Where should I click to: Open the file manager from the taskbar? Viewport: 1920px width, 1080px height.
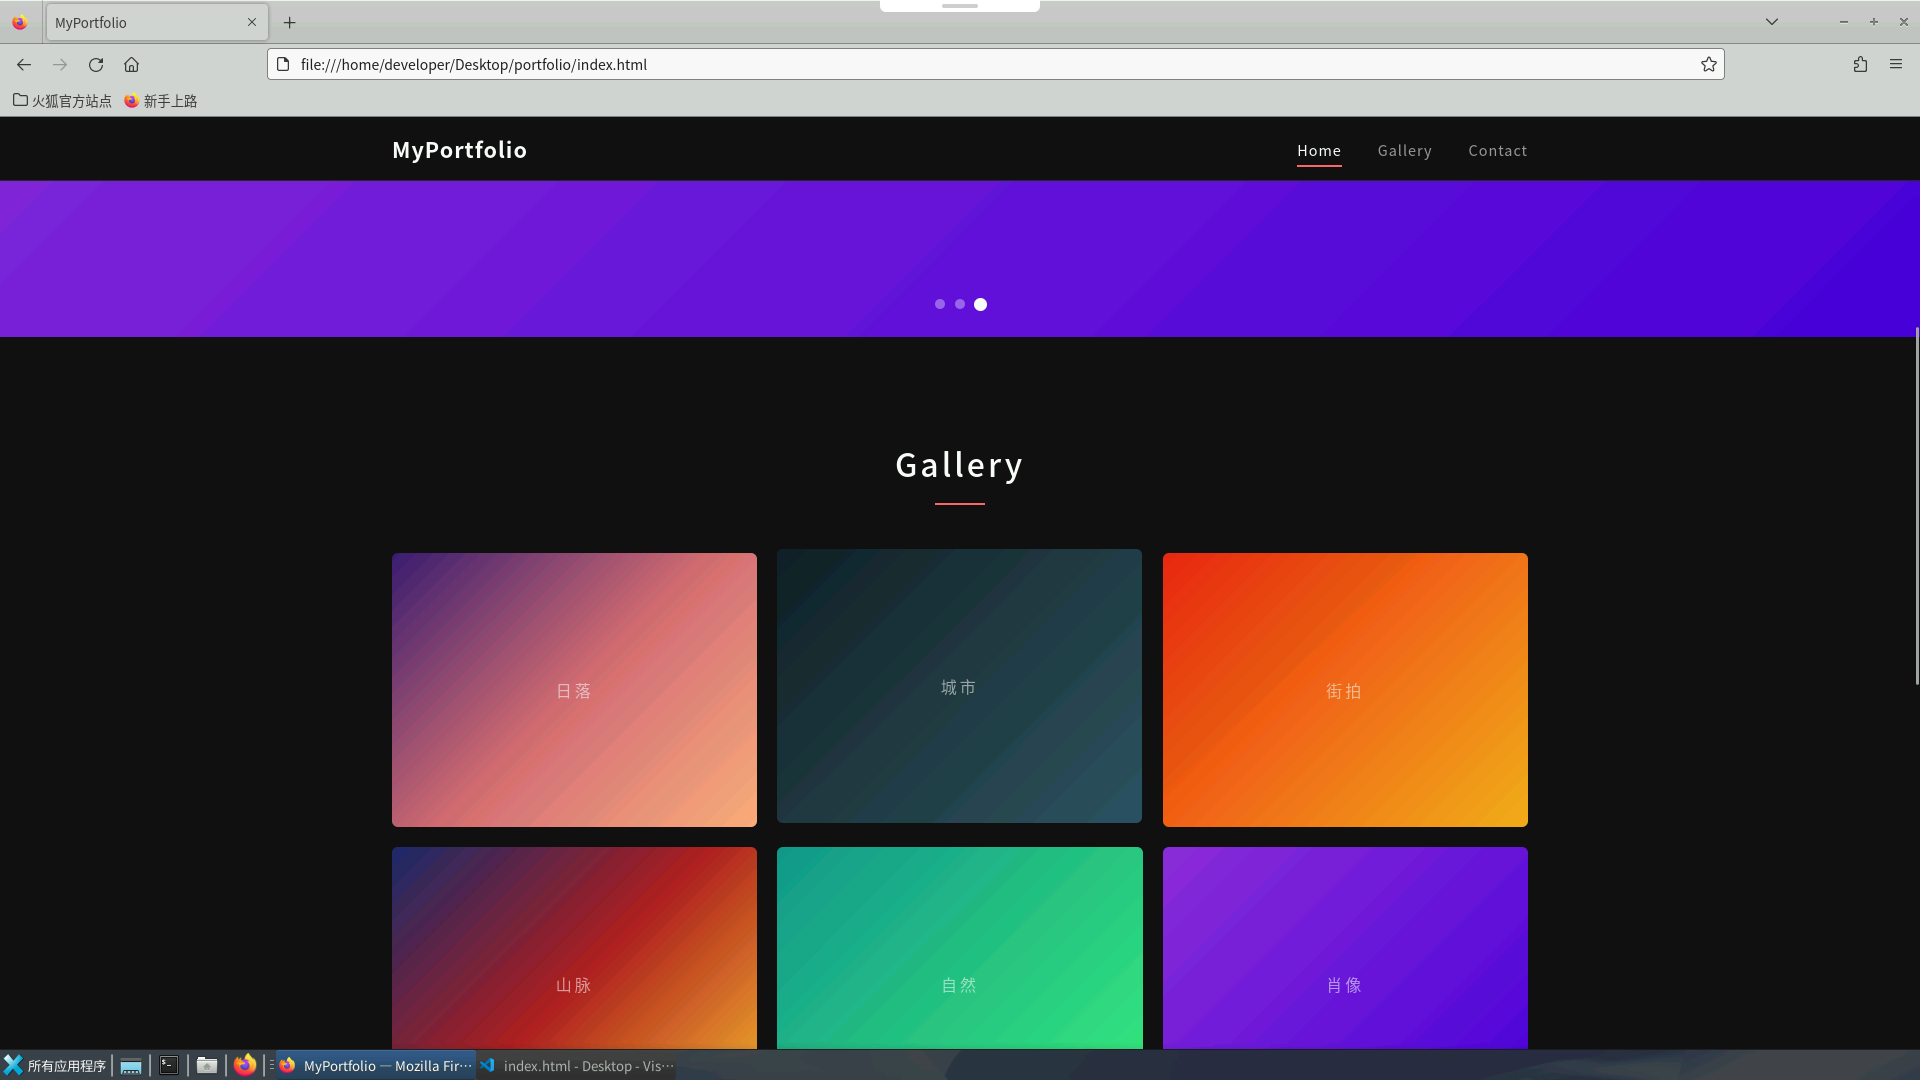(x=207, y=1066)
